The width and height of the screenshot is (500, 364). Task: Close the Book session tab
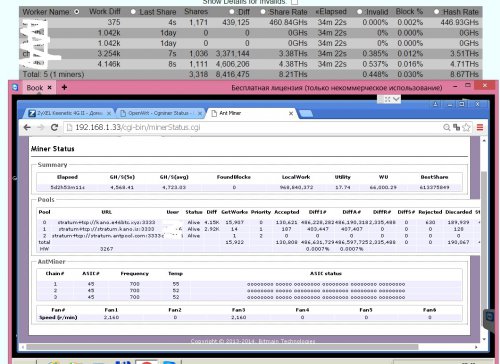click(49, 87)
